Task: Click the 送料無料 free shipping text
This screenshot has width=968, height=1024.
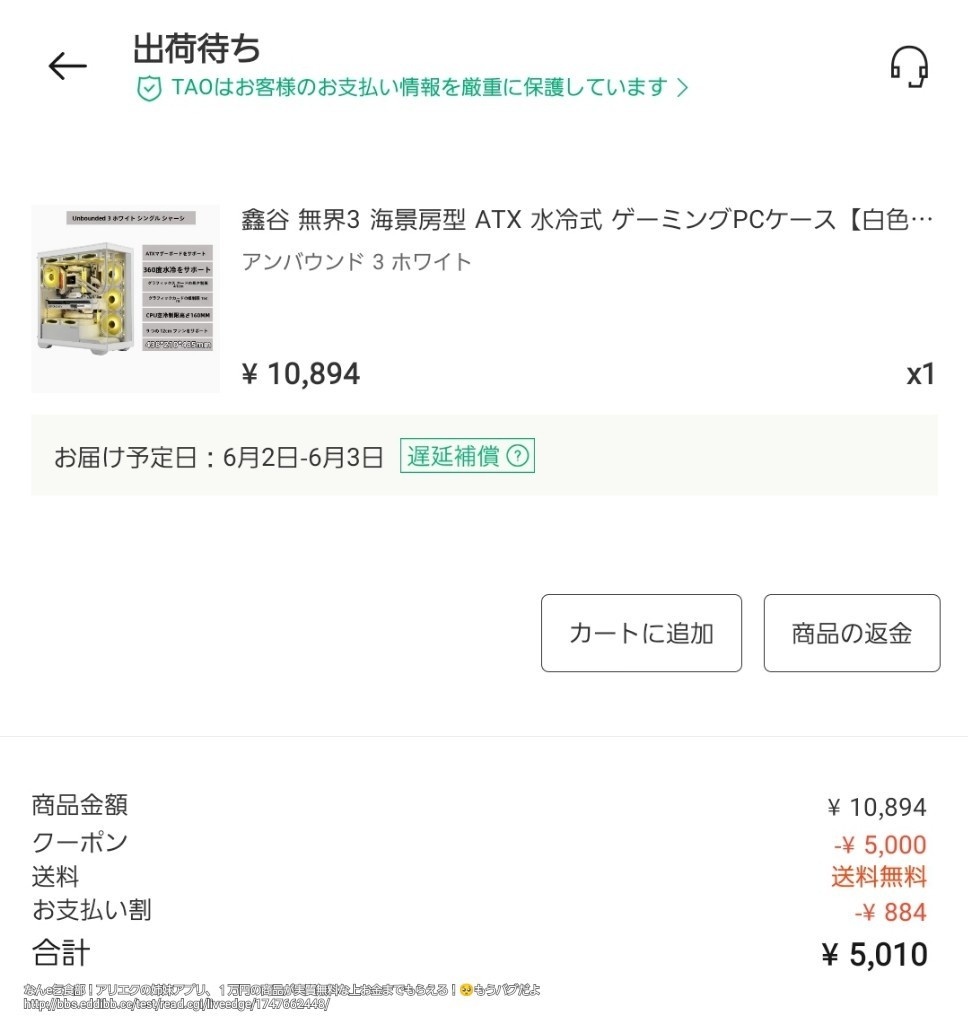Action: tap(878, 877)
